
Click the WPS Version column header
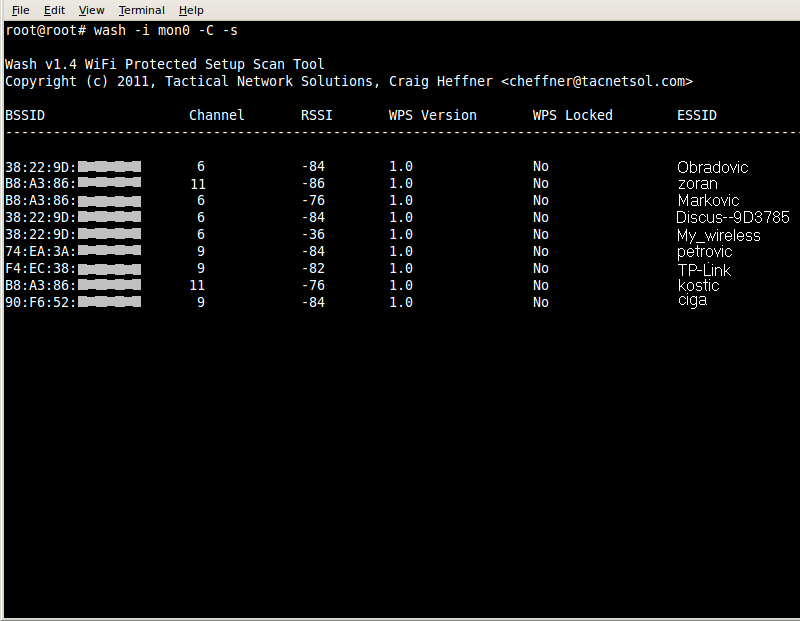coord(432,115)
